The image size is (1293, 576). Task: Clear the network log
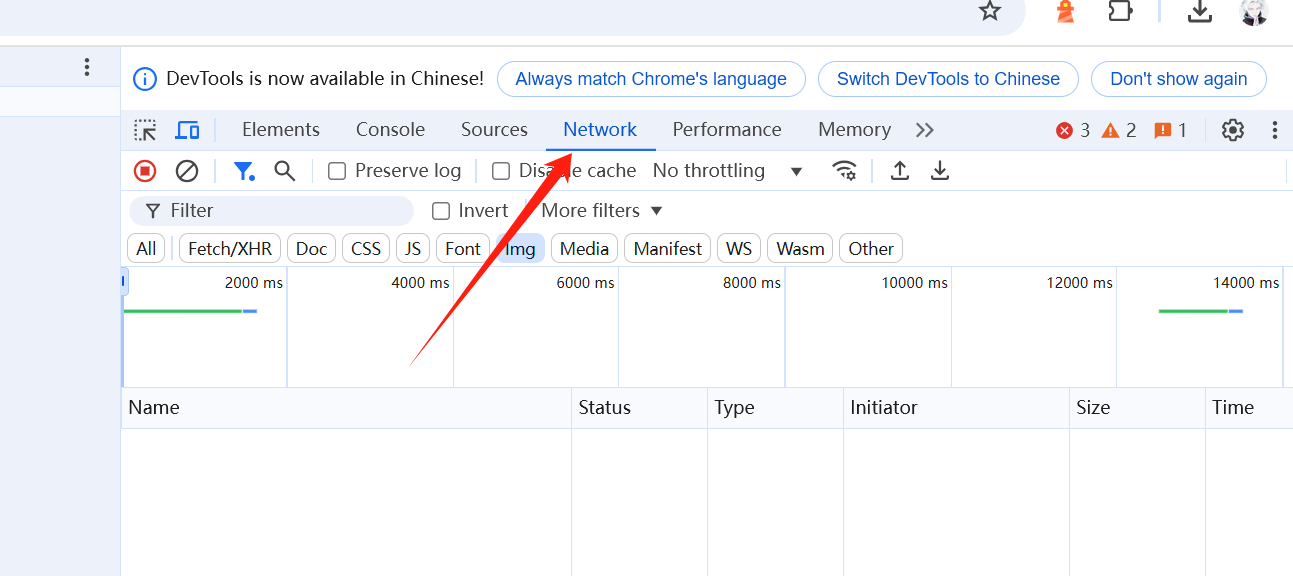[187, 171]
